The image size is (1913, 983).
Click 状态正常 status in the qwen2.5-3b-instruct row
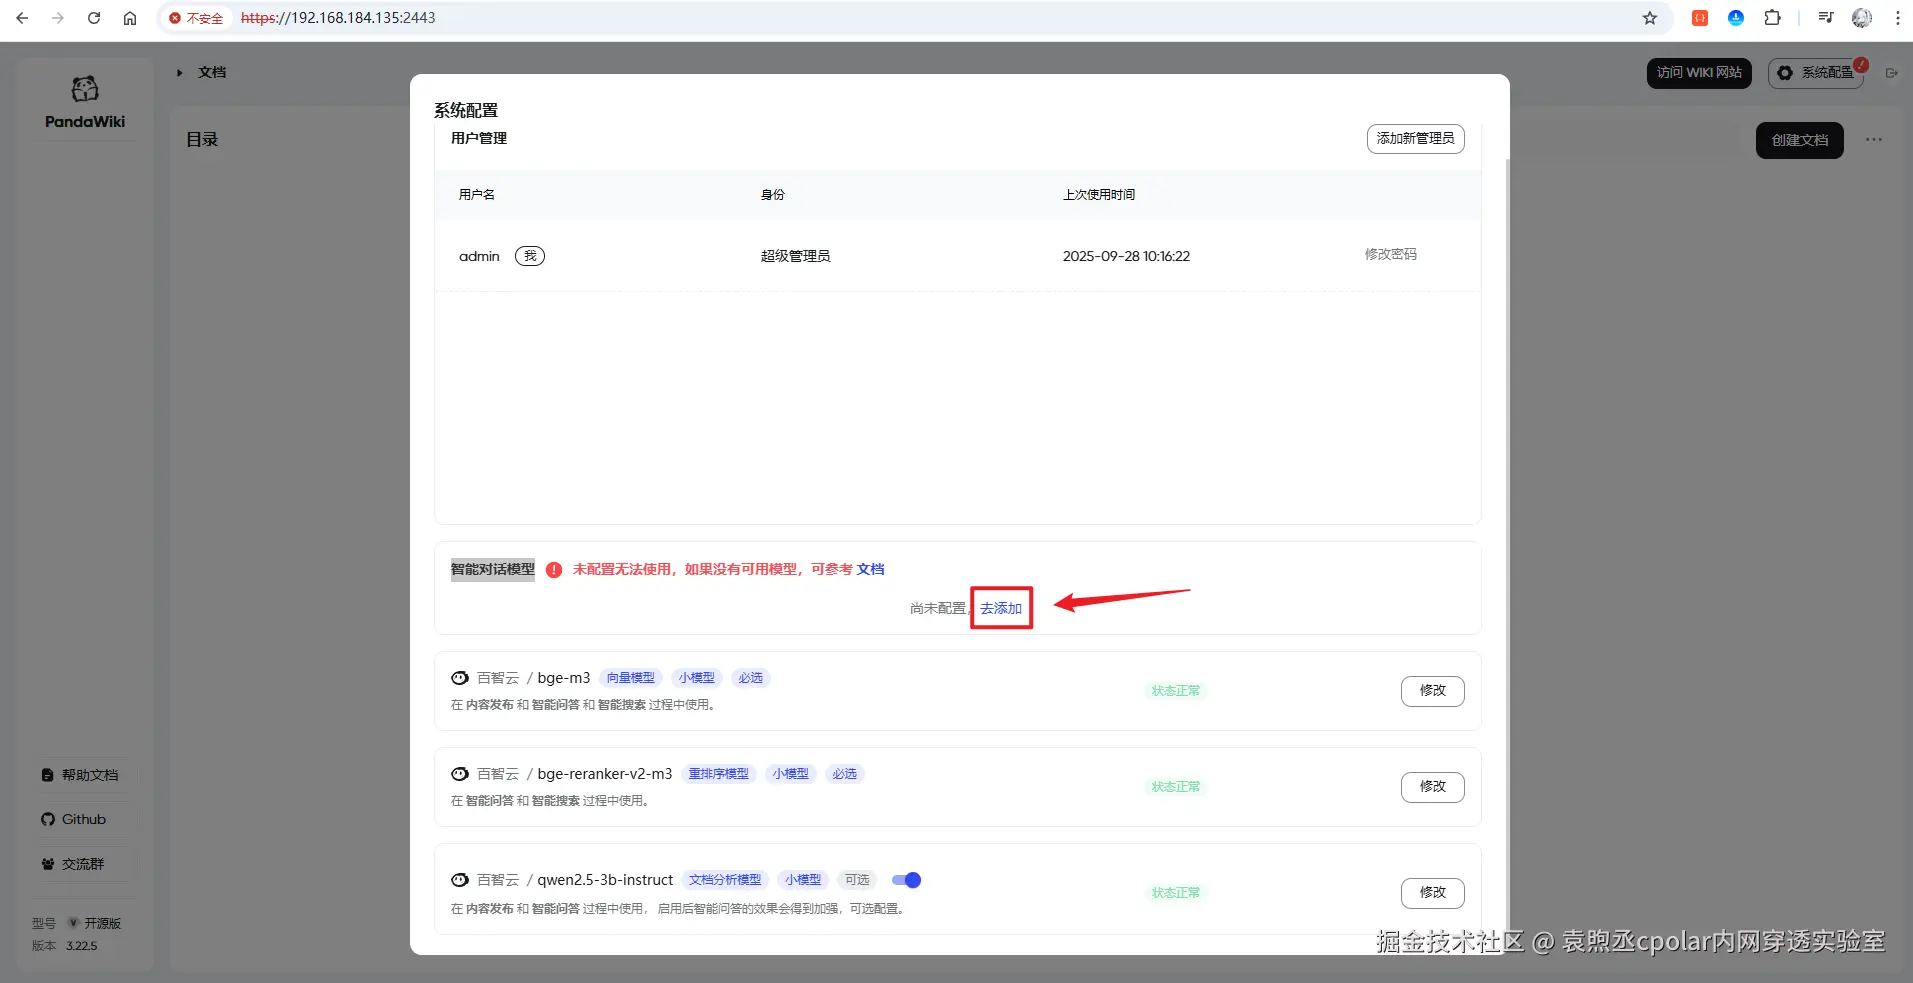[x=1176, y=893]
